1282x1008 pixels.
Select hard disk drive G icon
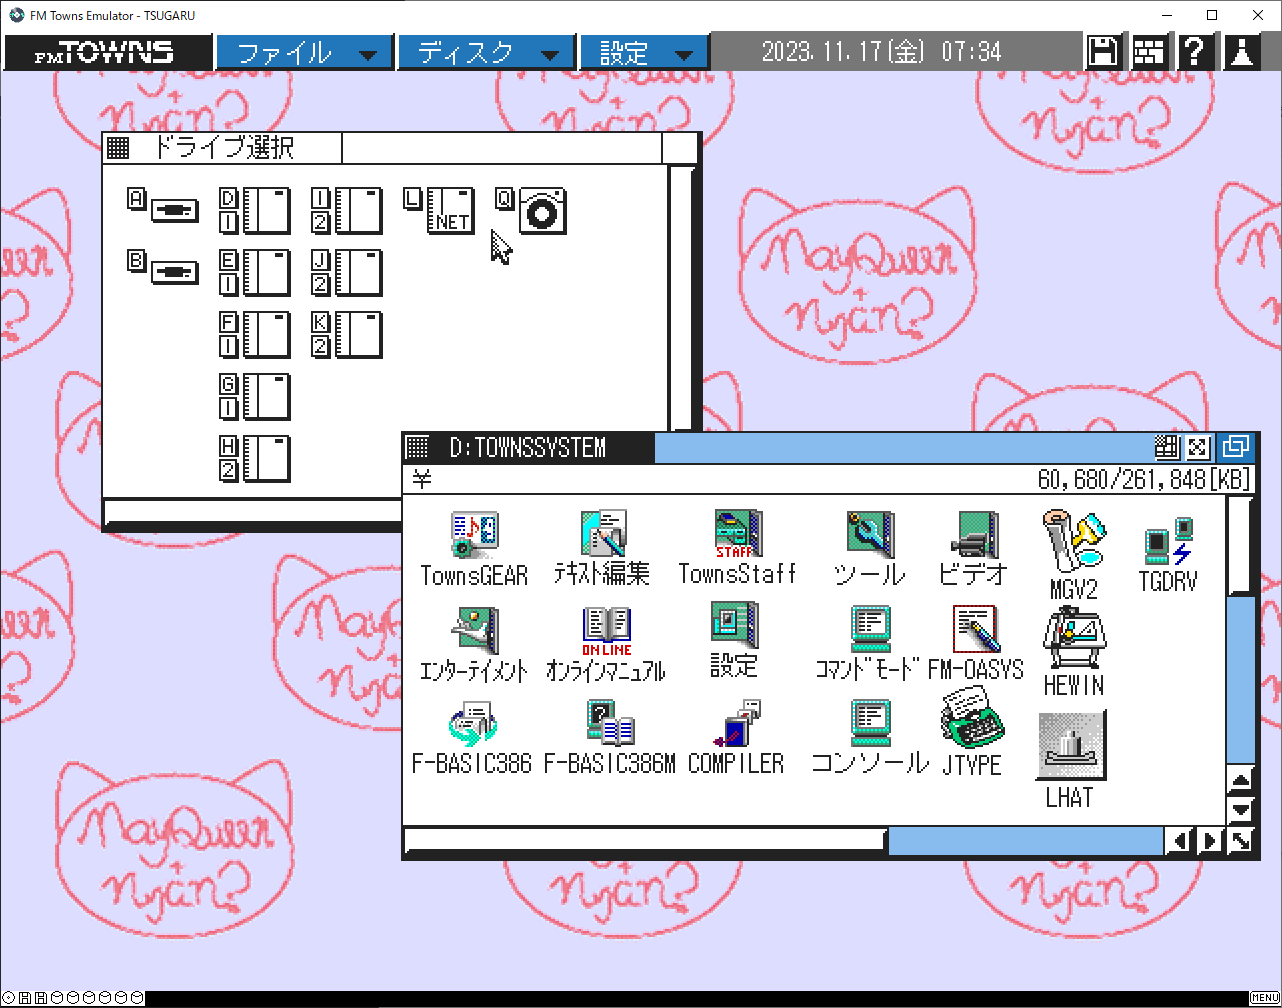255,397
